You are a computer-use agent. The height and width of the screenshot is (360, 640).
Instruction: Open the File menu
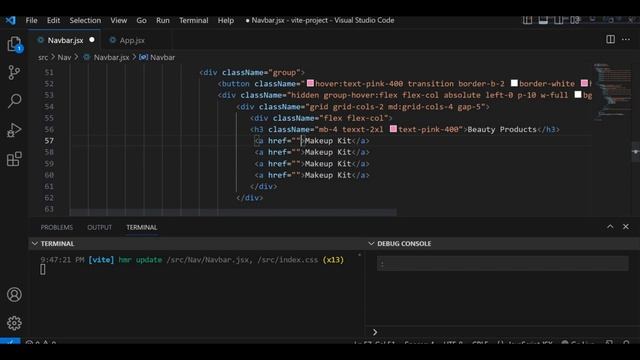(x=31, y=20)
